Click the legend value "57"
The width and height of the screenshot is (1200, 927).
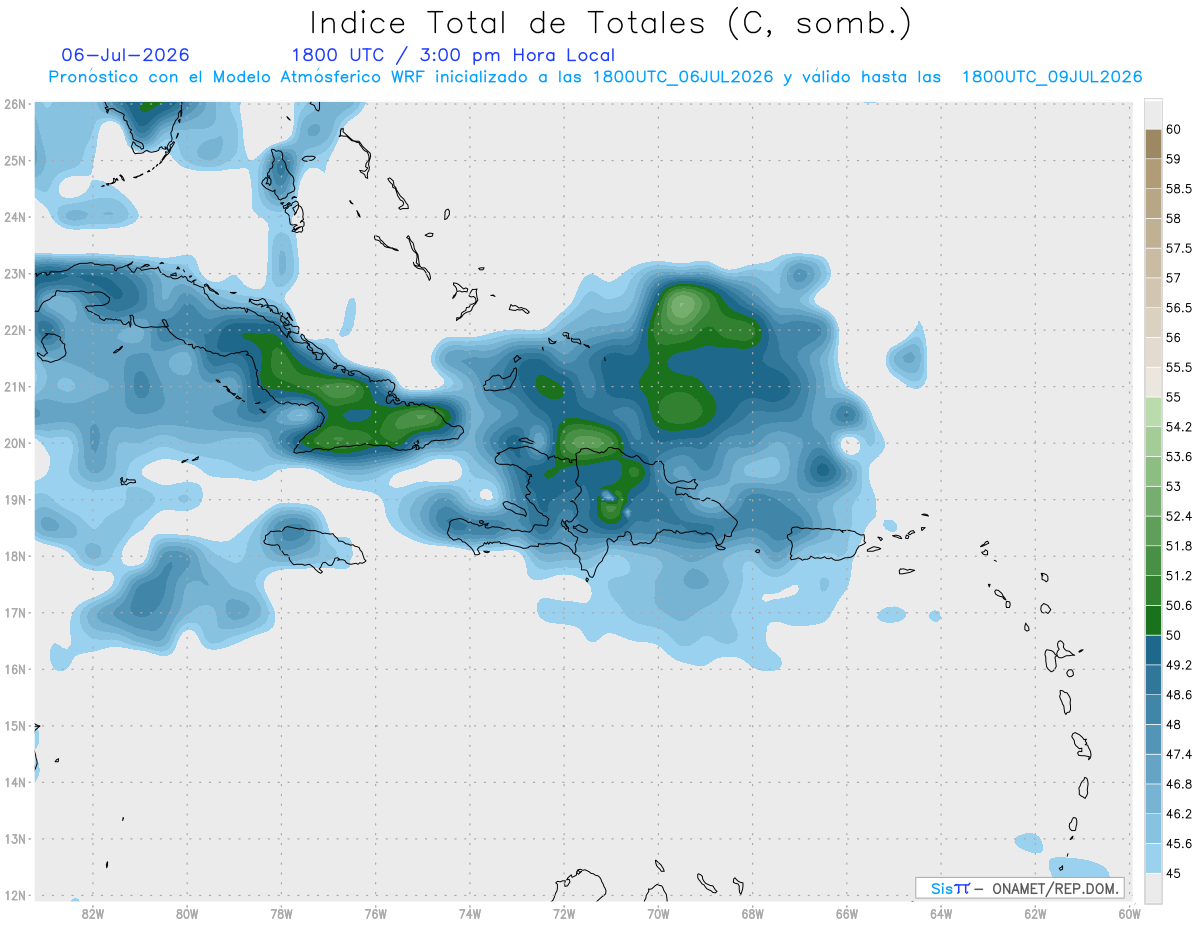point(1174,278)
